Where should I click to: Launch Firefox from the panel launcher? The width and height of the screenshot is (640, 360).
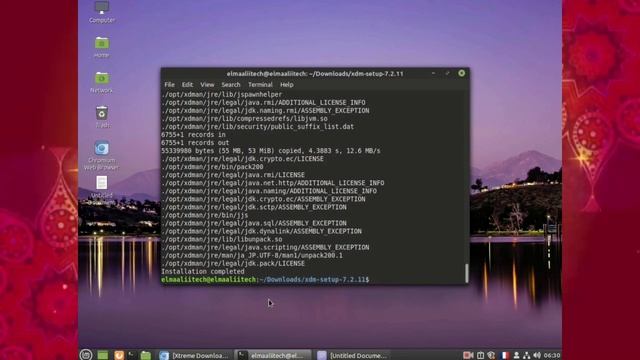tap(119, 355)
